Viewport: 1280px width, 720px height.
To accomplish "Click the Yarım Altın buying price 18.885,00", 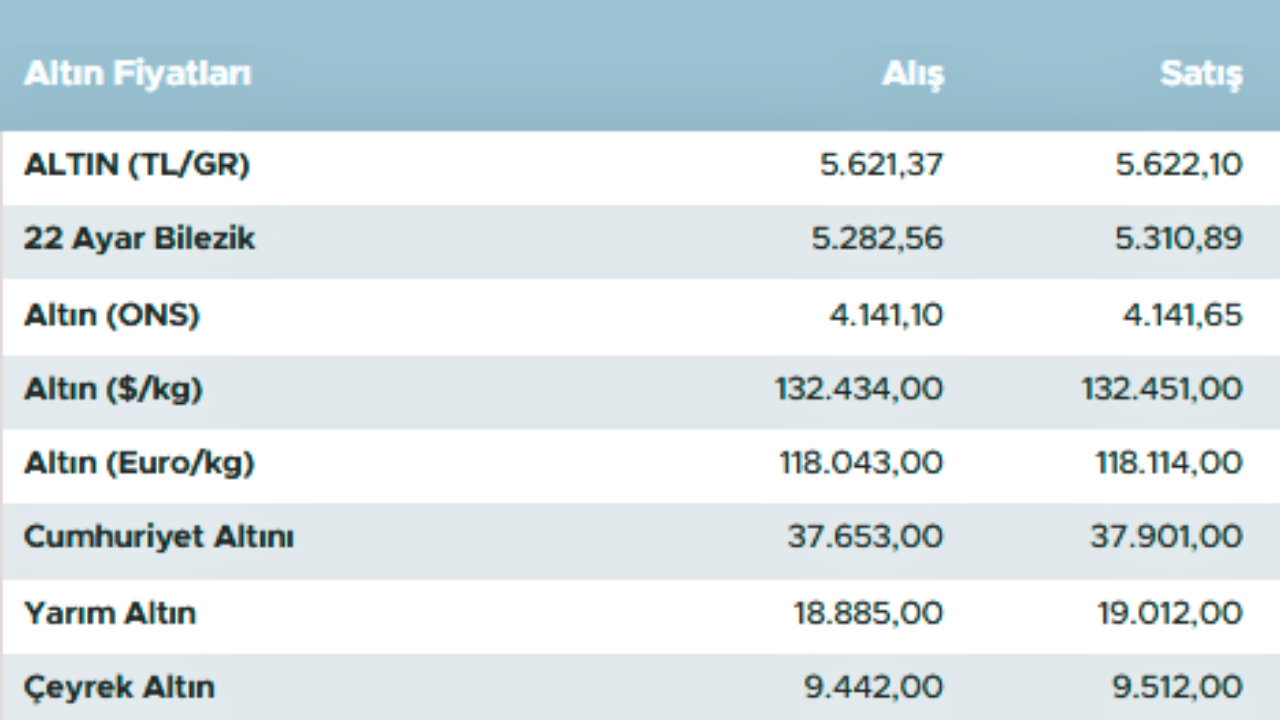I will 868,612.
